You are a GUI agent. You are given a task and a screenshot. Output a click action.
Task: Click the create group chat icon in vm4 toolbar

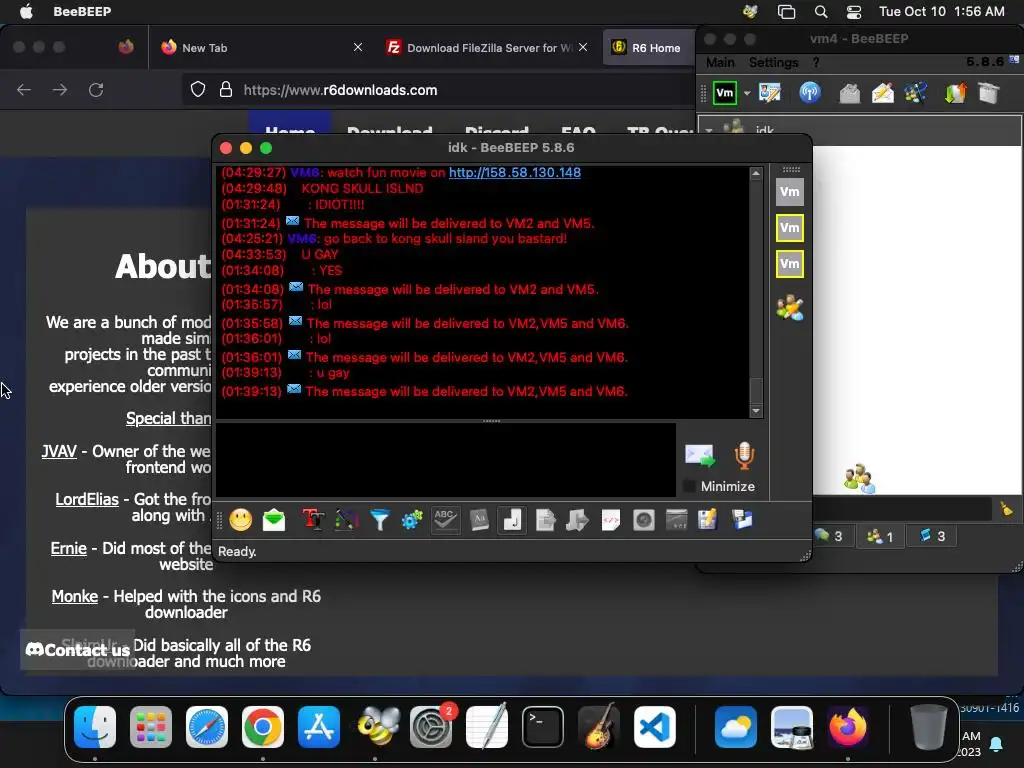coord(916,93)
